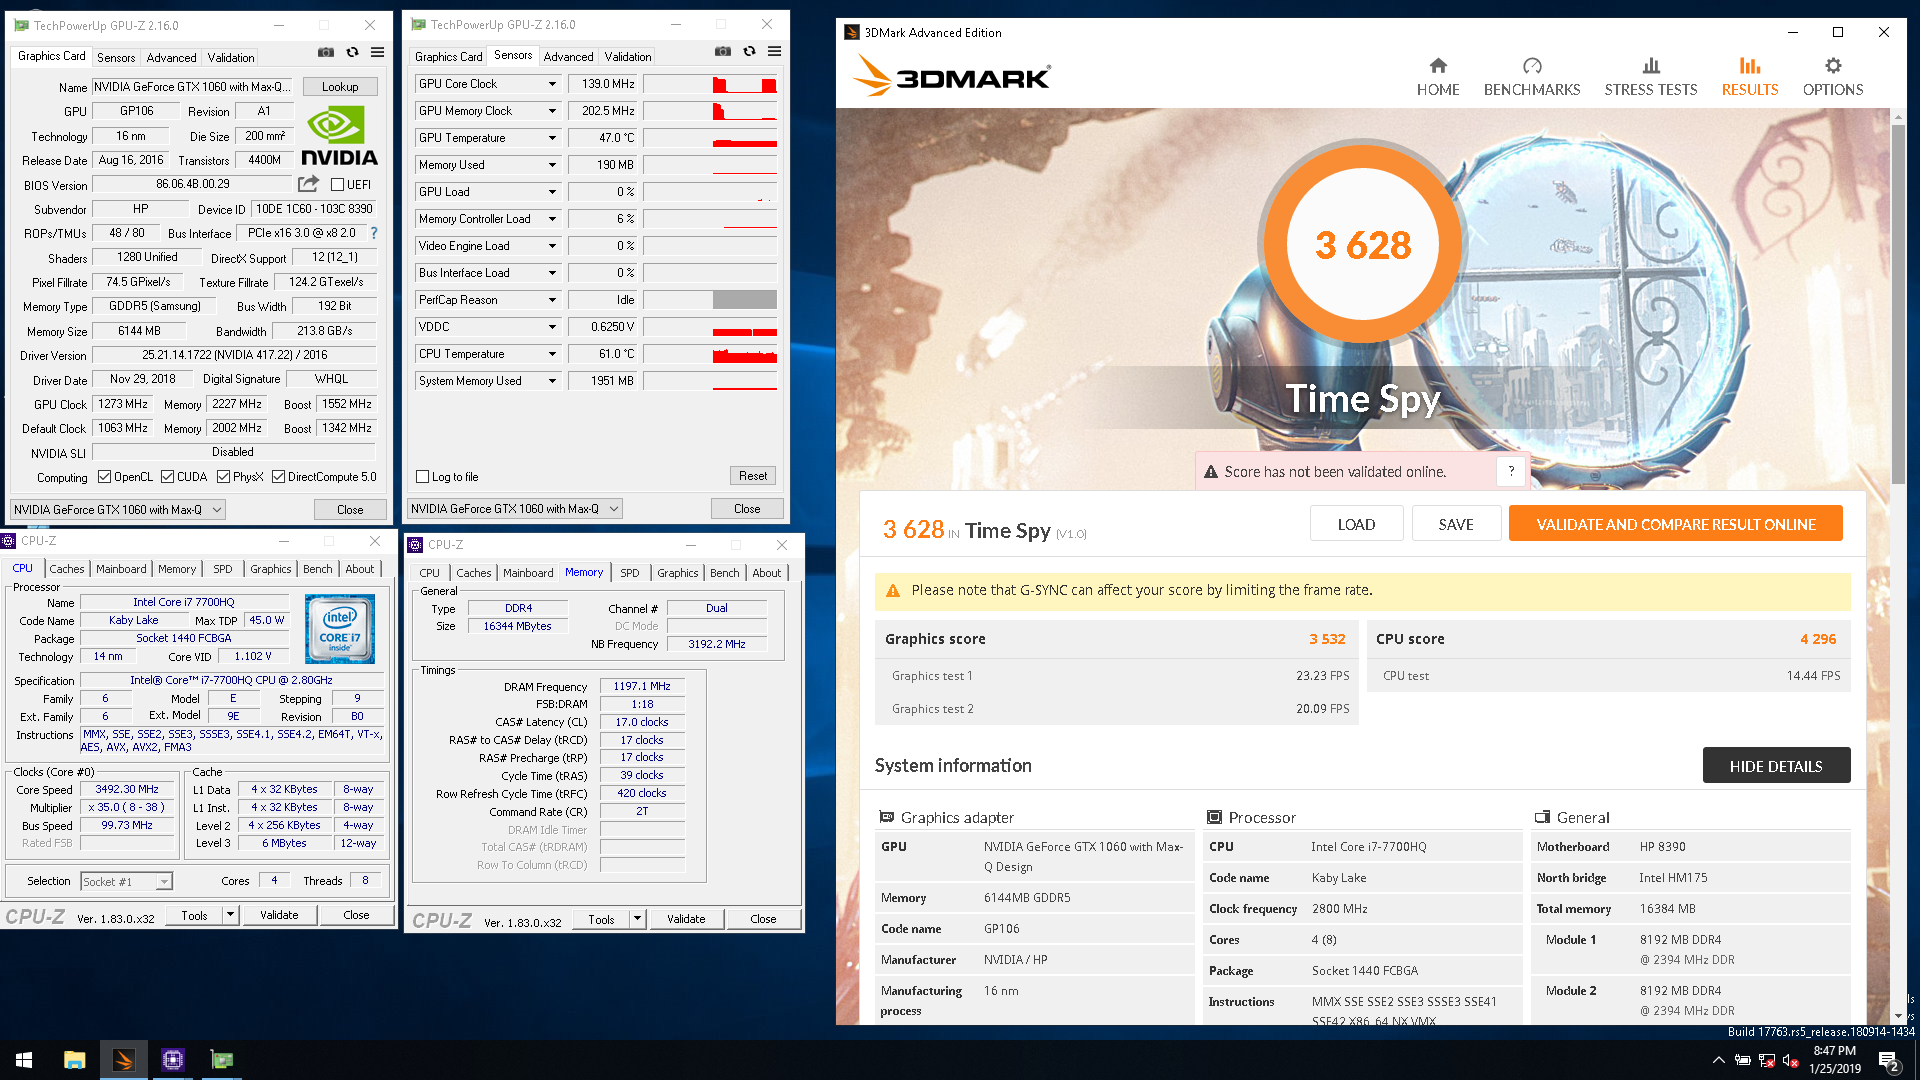The image size is (1920, 1080).
Task: Open 3DMark Benchmarks section
Action: tap(1532, 77)
